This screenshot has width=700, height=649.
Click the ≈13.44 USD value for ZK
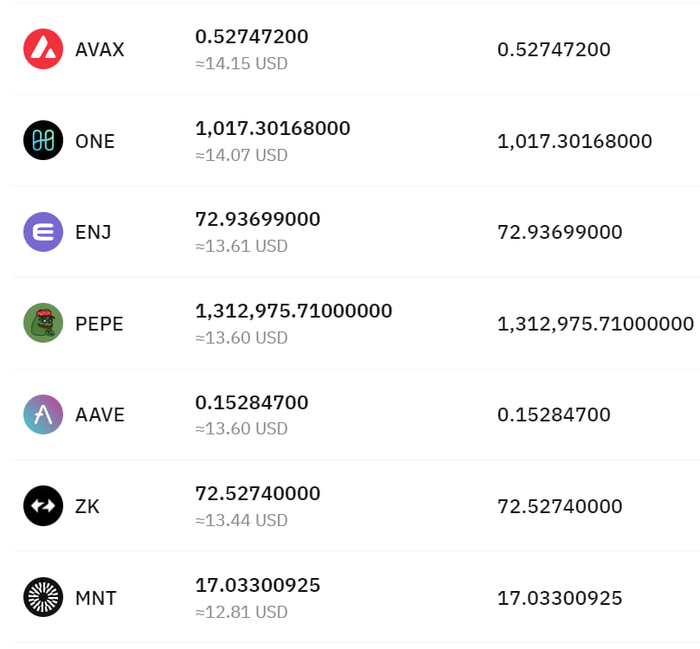242,520
